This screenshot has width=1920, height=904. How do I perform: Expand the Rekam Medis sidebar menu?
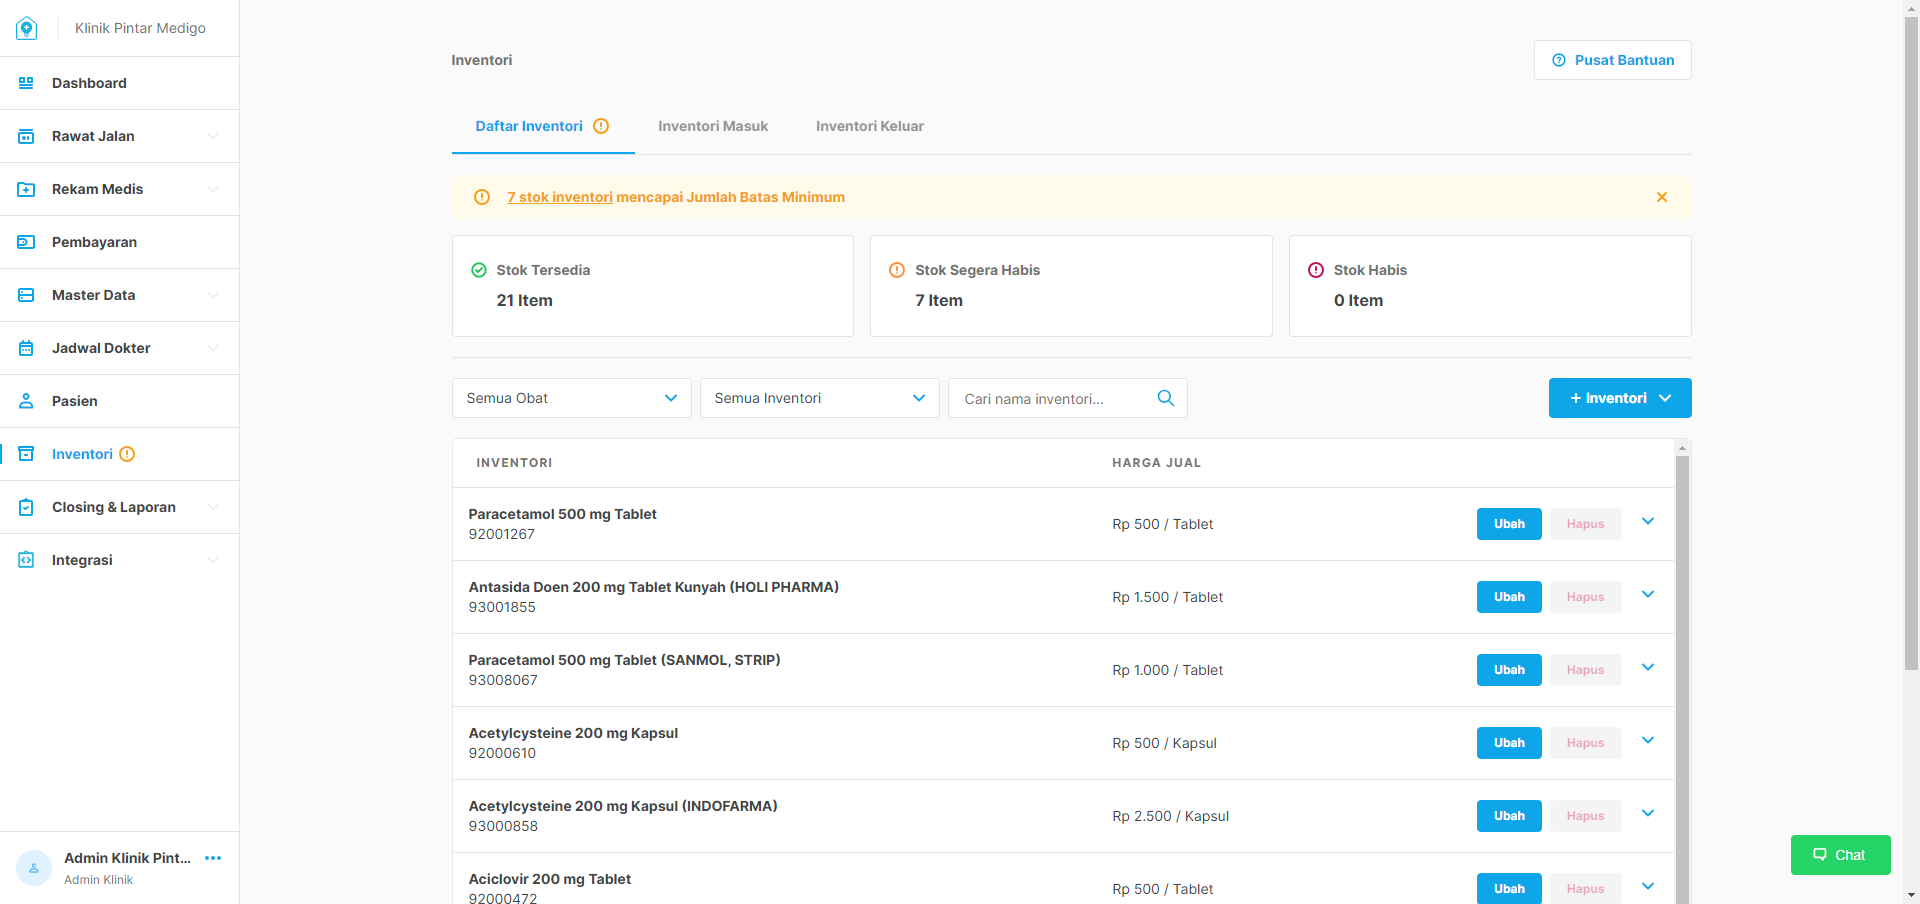pyautogui.click(x=213, y=189)
